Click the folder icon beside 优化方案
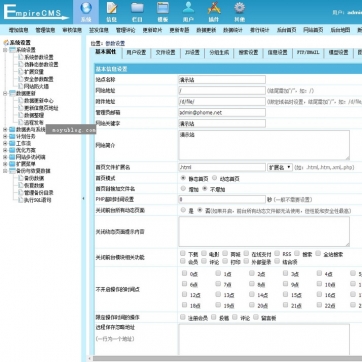 click(x=12, y=150)
